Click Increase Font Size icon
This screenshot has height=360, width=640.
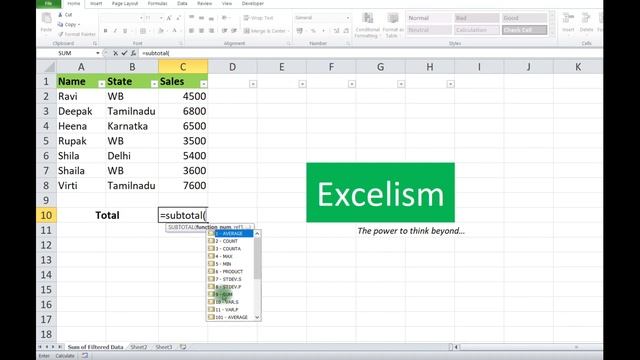pos(169,18)
